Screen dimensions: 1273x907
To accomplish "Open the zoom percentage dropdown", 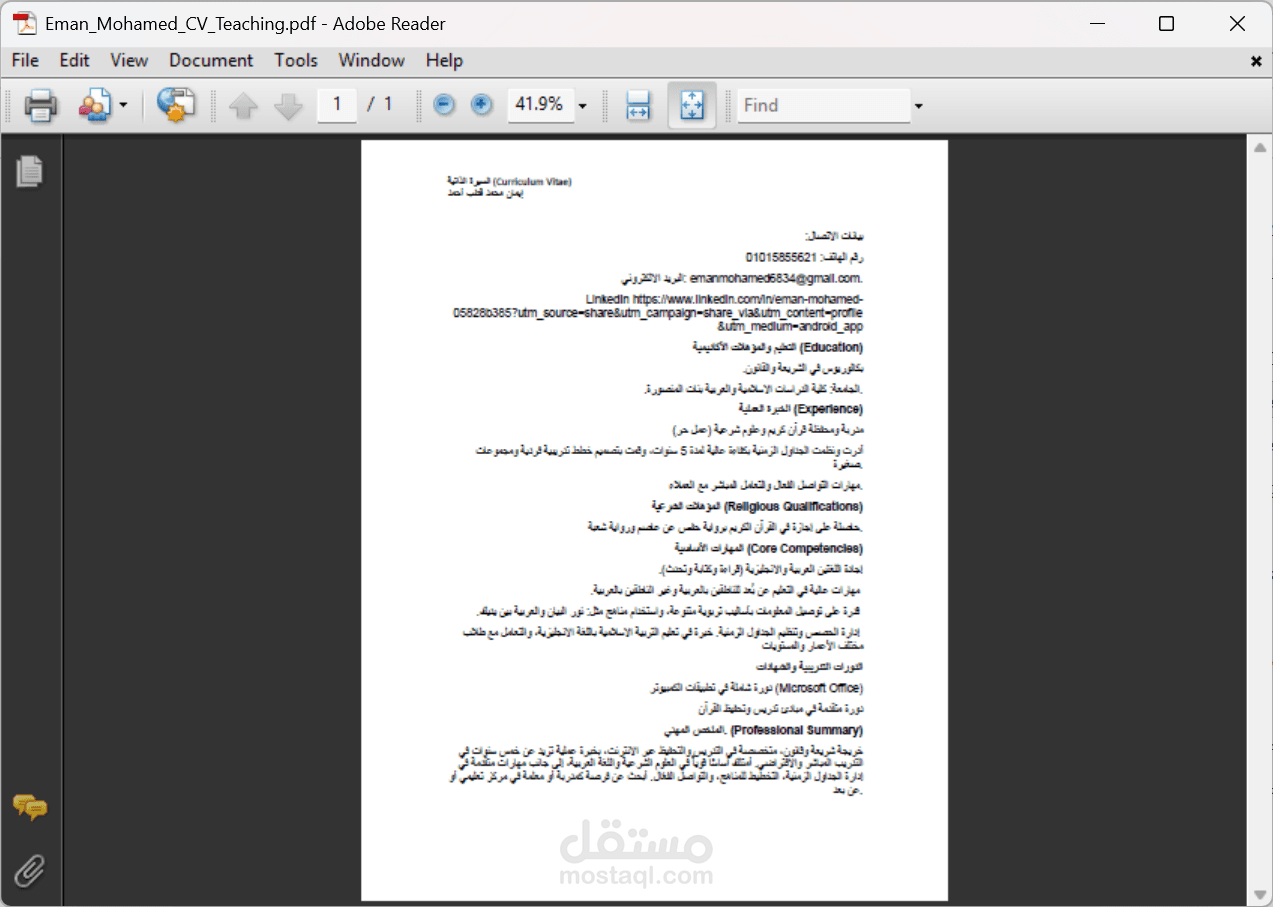I will pyautogui.click(x=582, y=104).
